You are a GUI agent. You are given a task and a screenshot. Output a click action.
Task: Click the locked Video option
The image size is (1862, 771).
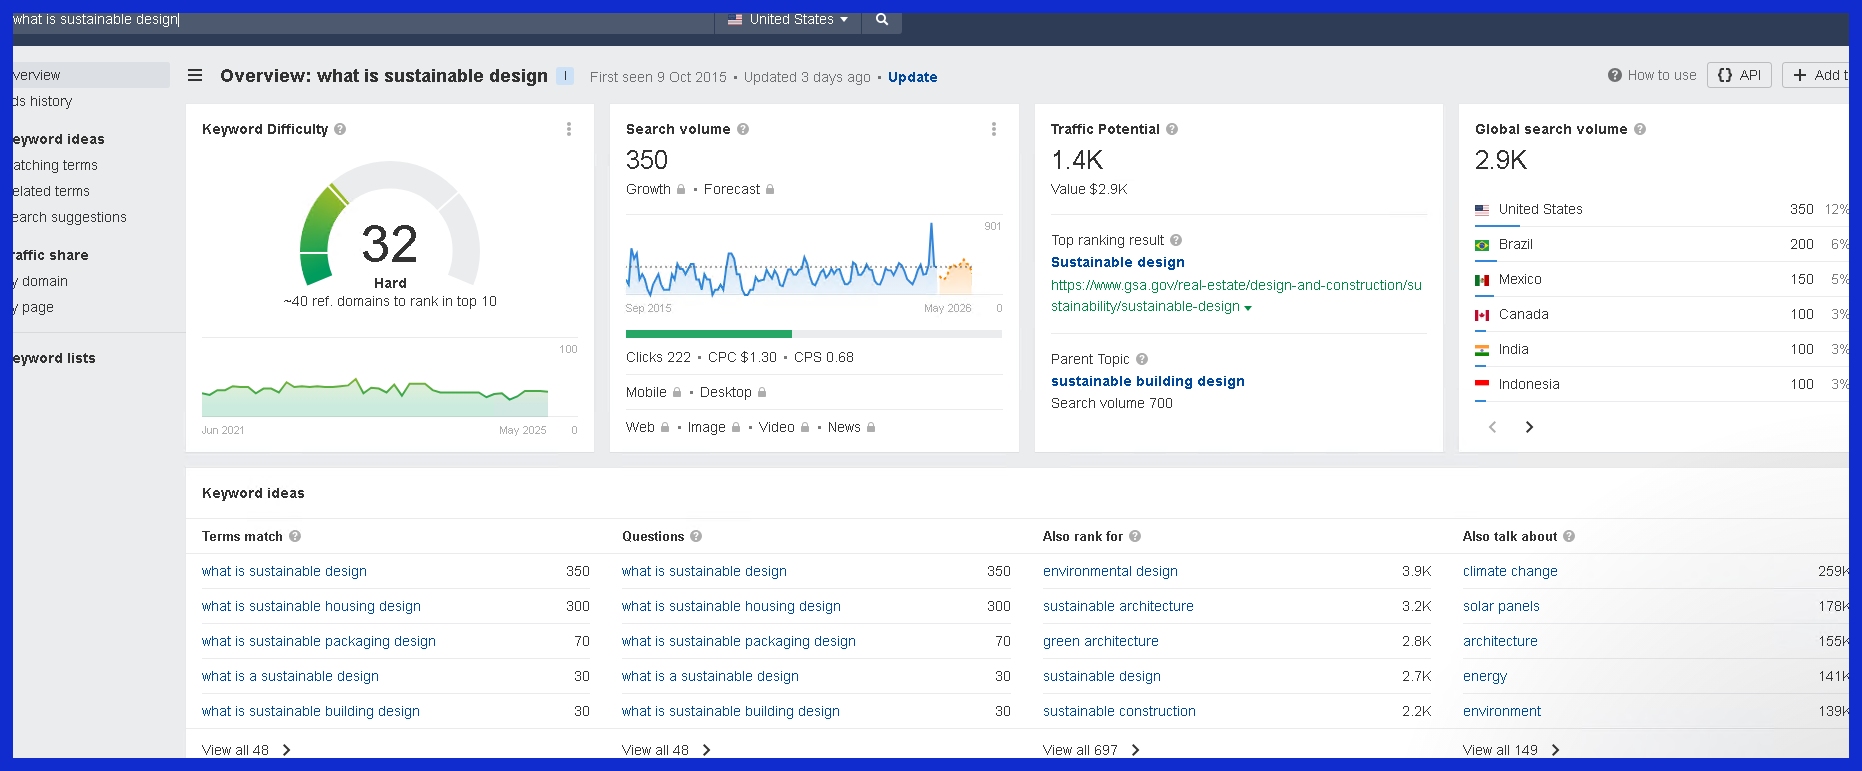pyautogui.click(x=784, y=427)
